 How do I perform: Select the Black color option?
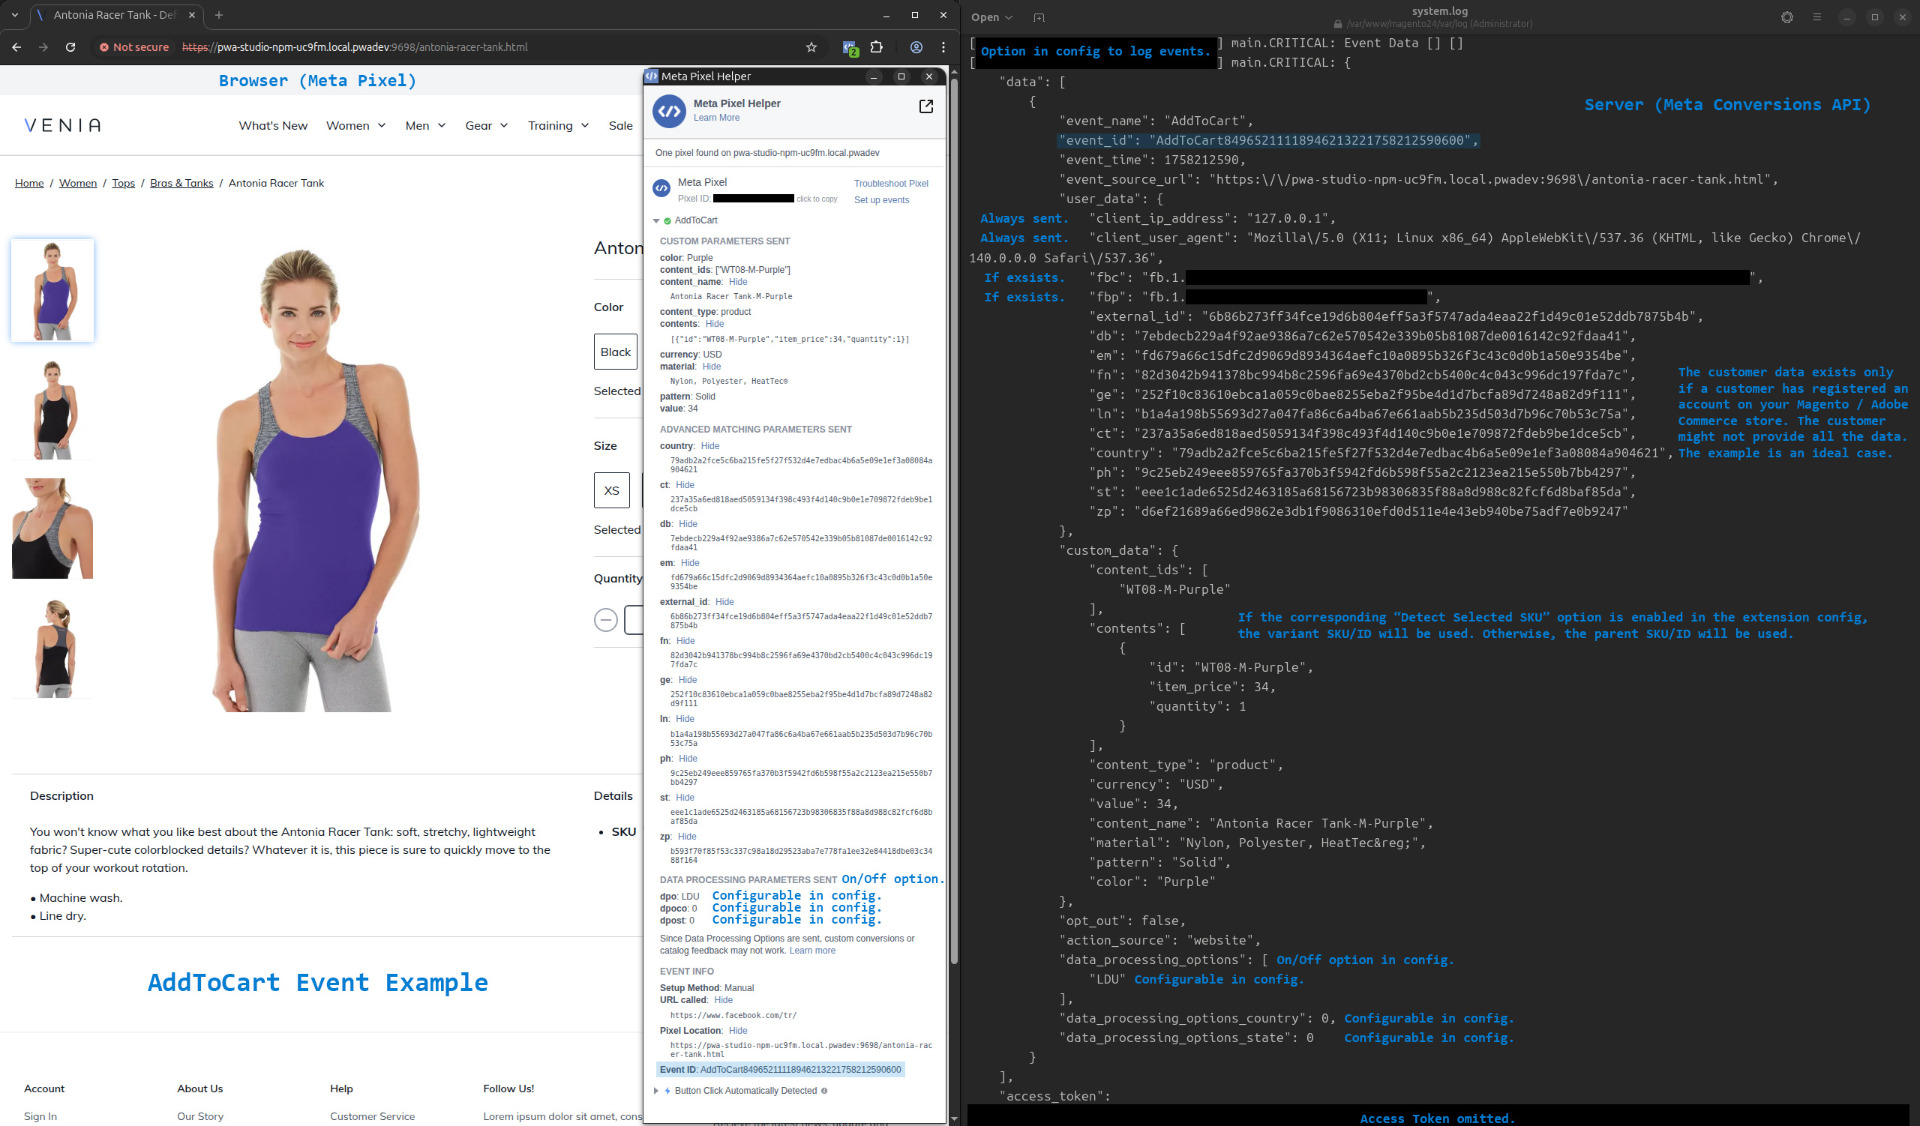click(616, 352)
